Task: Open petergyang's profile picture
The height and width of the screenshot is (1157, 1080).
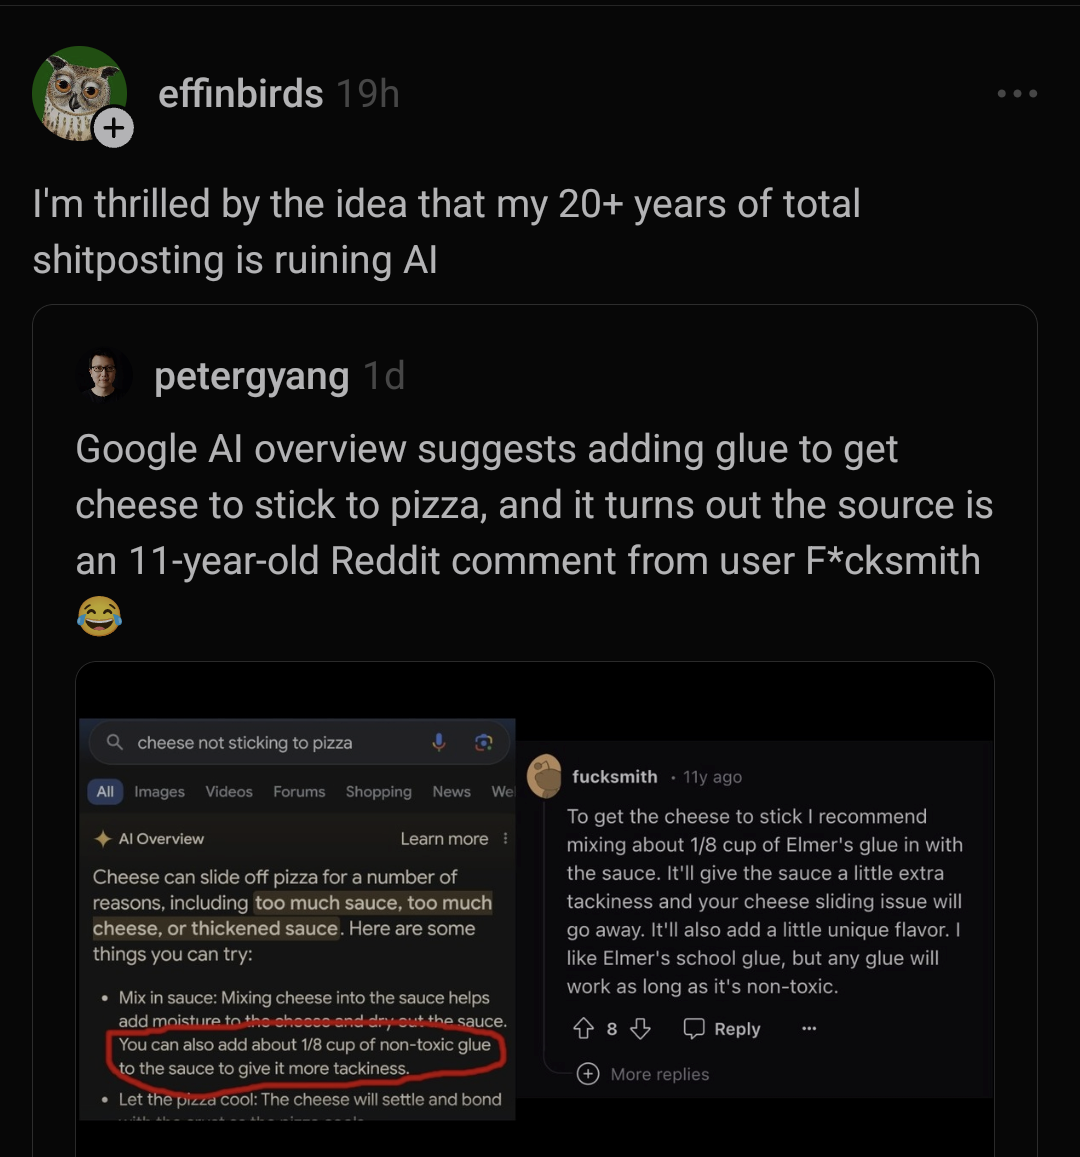Action: tap(103, 376)
